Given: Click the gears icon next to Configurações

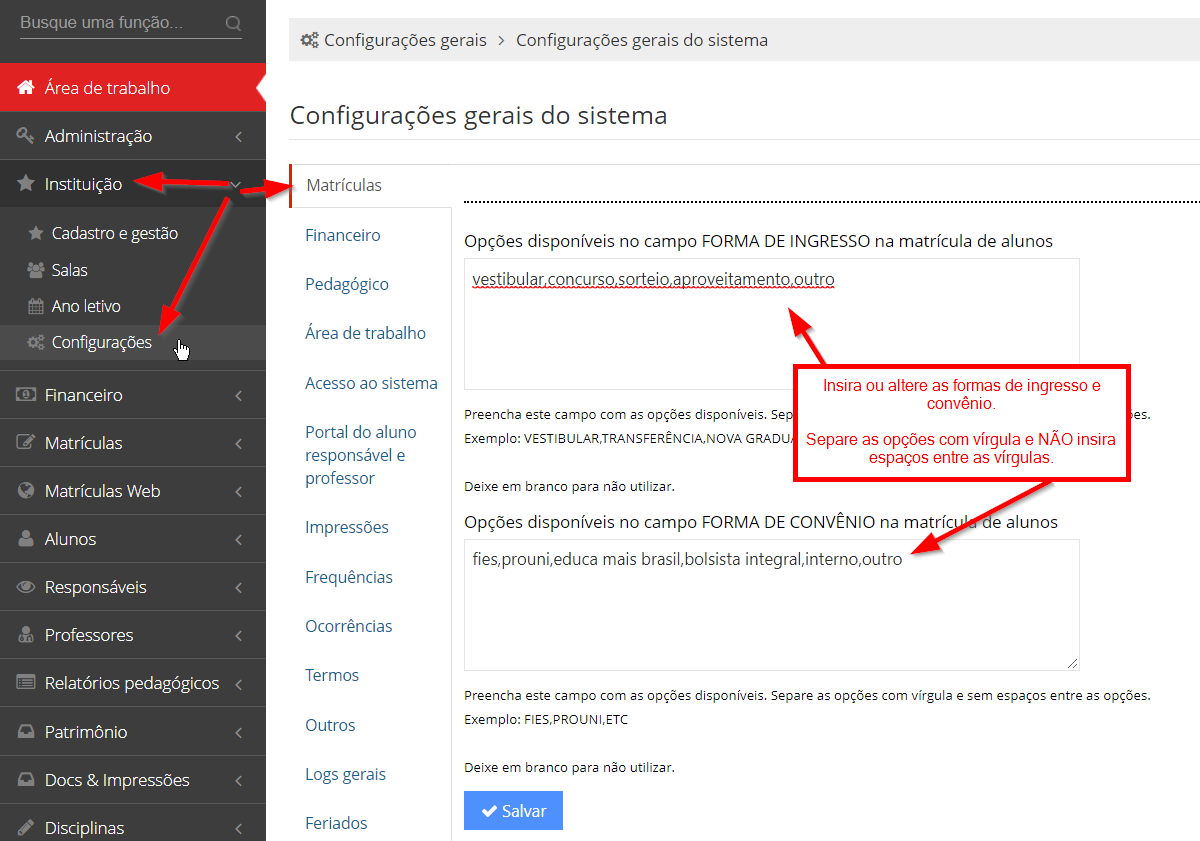Looking at the screenshot, I should tap(35, 342).
